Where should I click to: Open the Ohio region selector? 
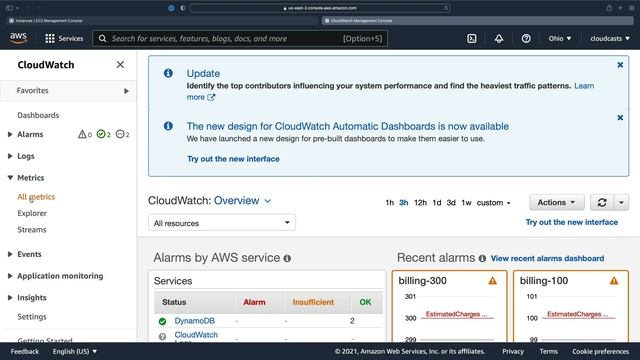coord(560,38)
